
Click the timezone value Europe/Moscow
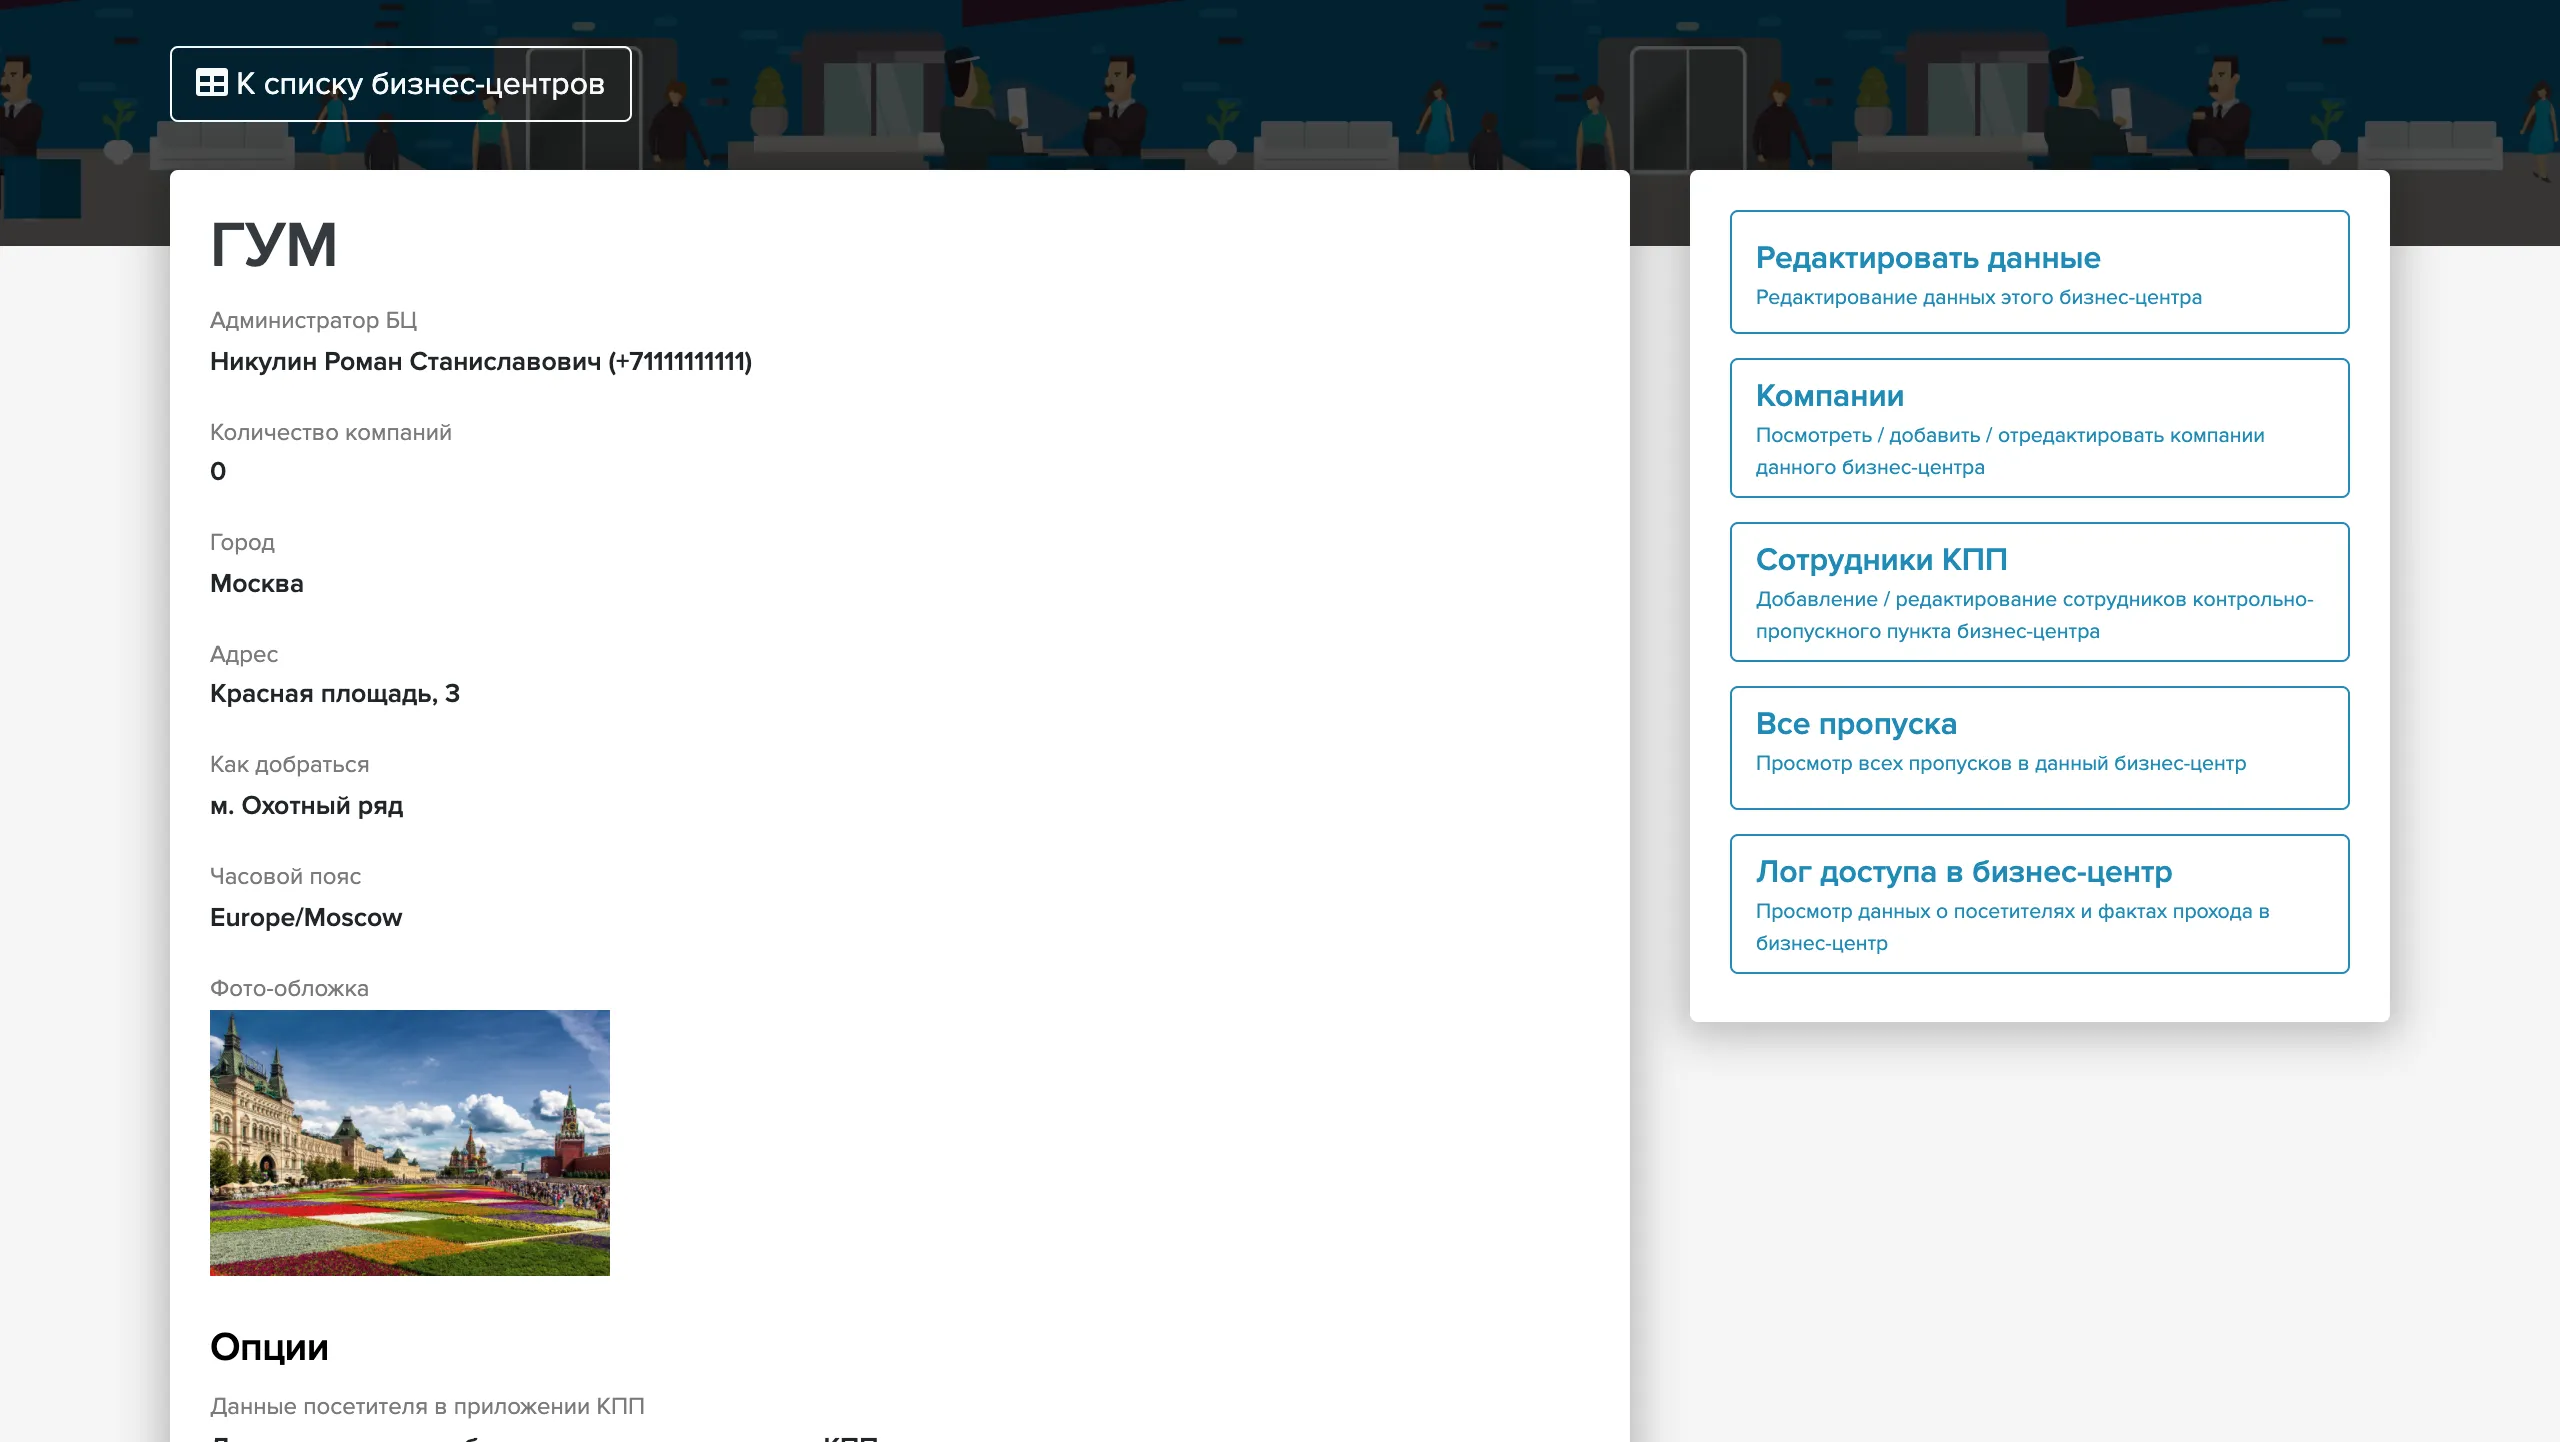click(306, 917)
